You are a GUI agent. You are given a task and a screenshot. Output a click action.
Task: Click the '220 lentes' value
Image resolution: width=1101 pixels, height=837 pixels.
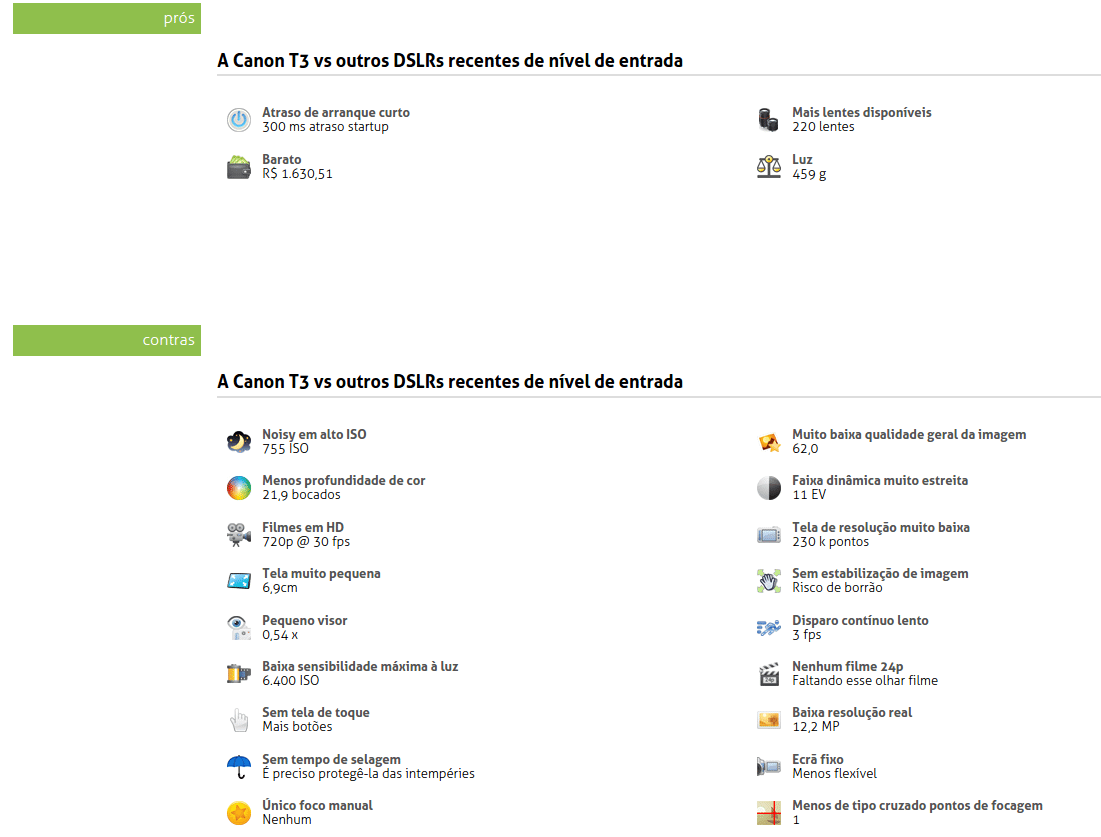point(823,127)
